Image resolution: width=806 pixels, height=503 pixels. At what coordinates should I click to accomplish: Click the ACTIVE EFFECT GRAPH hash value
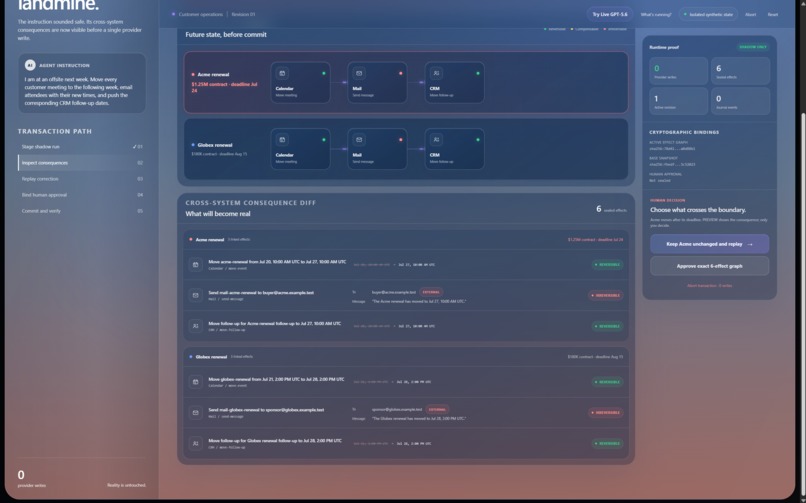672,148
